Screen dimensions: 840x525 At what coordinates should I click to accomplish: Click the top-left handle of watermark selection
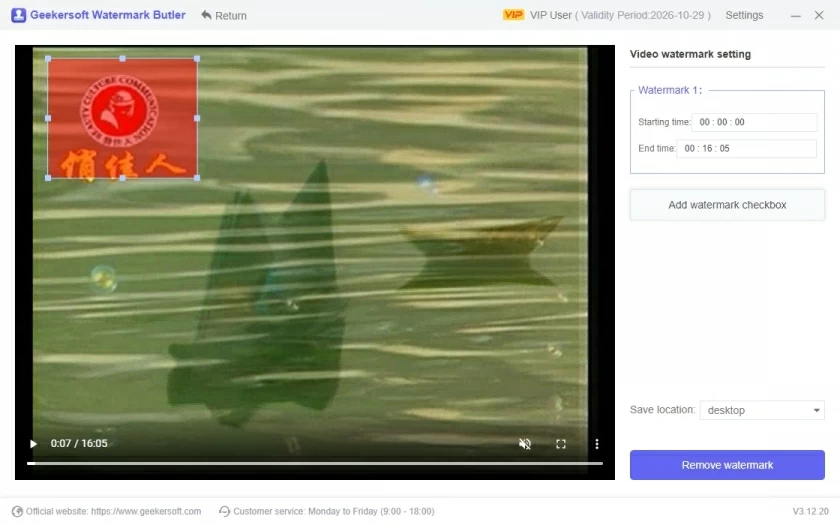point(48,58)
